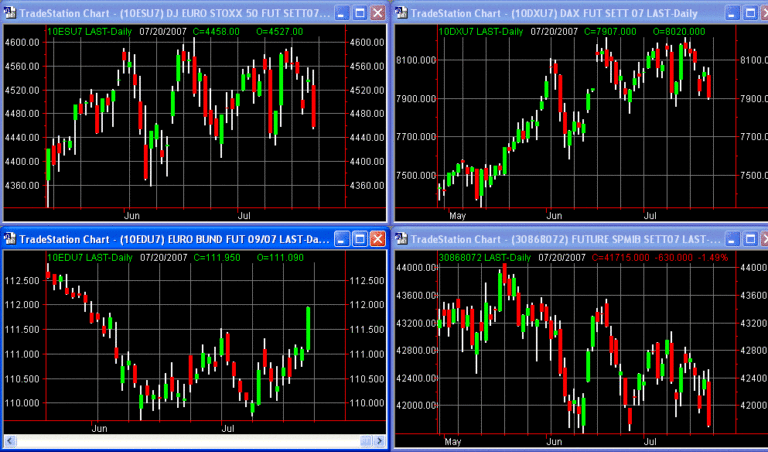Minimize the DJ Euro Stoxx 50 chart window
768x452 pixels.
(x=339, y=13)
